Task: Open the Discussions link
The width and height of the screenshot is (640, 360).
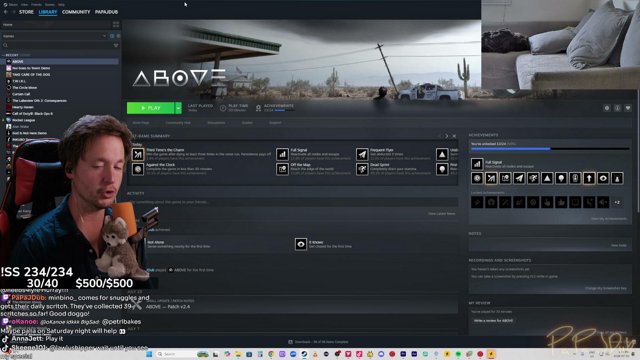Action: coord(216,122)
